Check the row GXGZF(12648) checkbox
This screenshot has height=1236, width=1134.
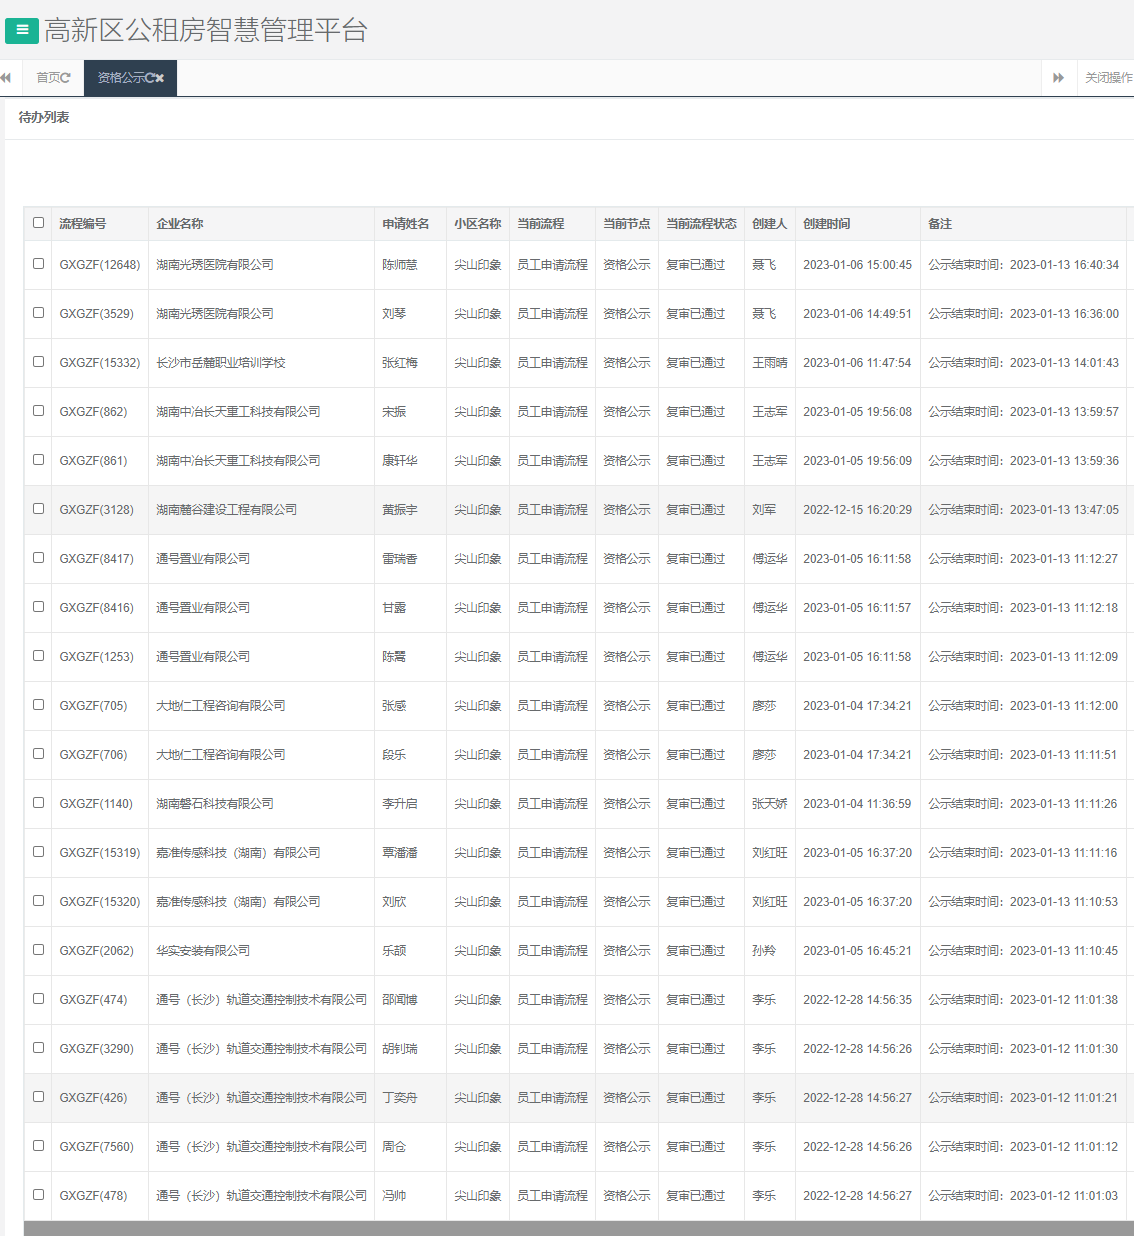click(x=39, y=264)
